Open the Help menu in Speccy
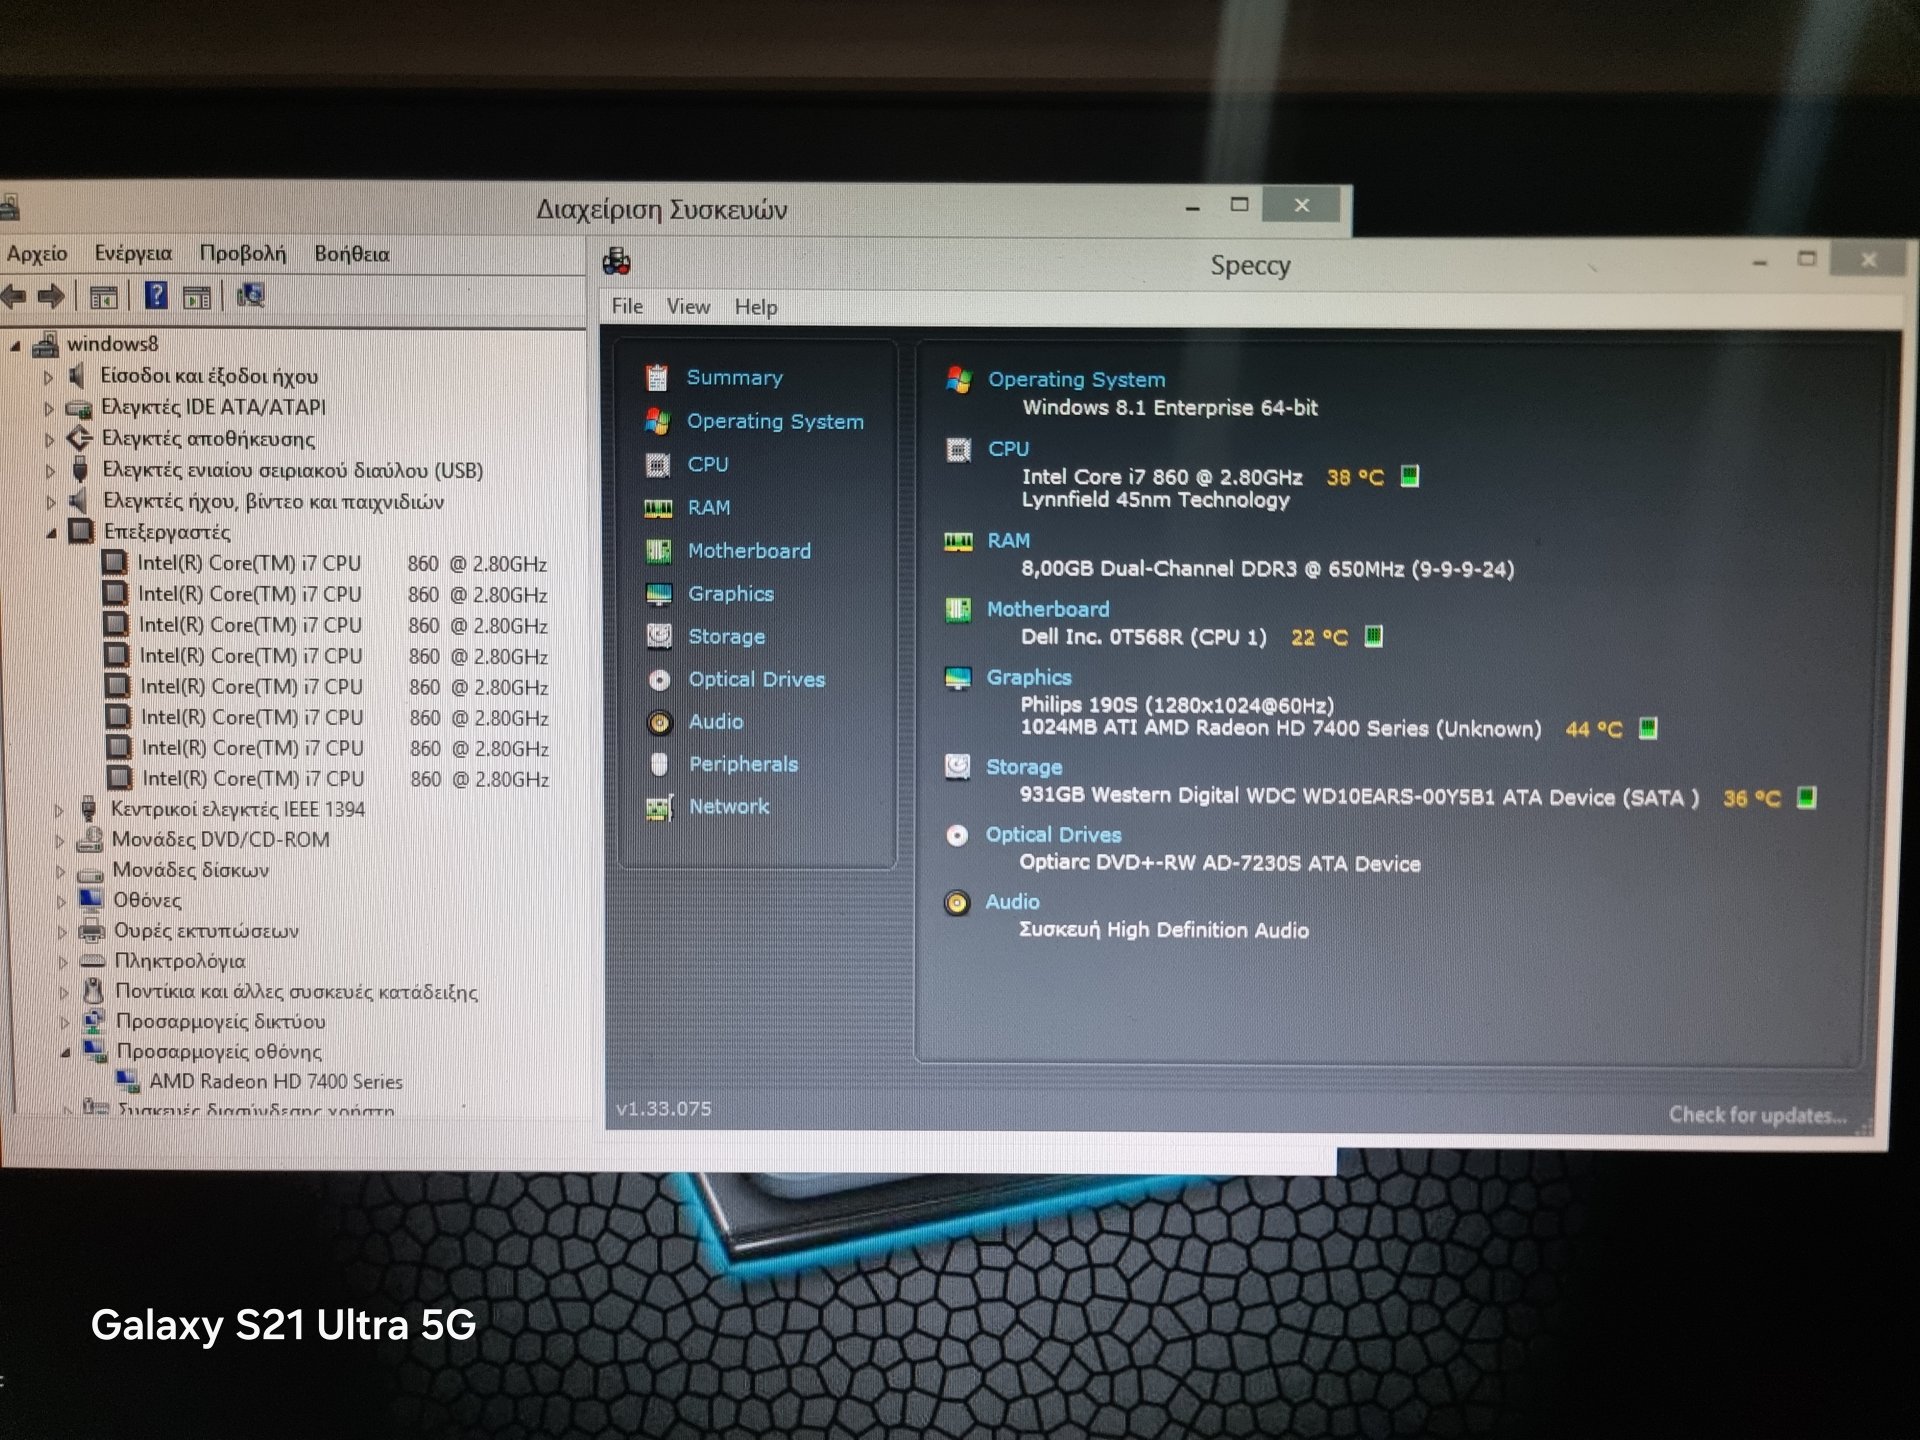Image resolution: width=1920 pixels, height=1440 pixels. 755,308
